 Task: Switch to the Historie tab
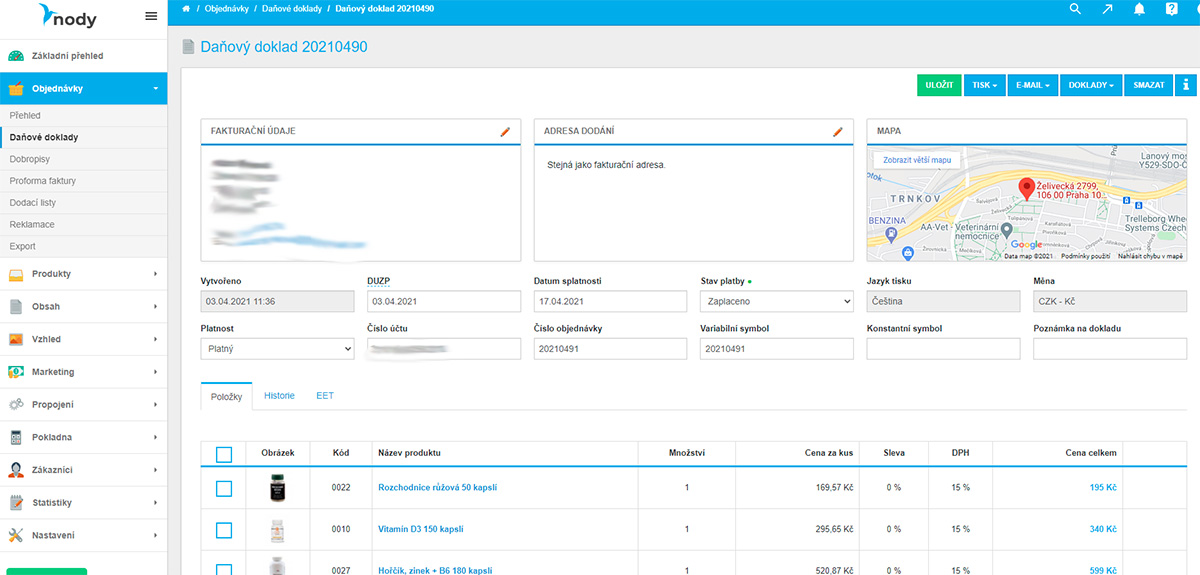[279, 396]
